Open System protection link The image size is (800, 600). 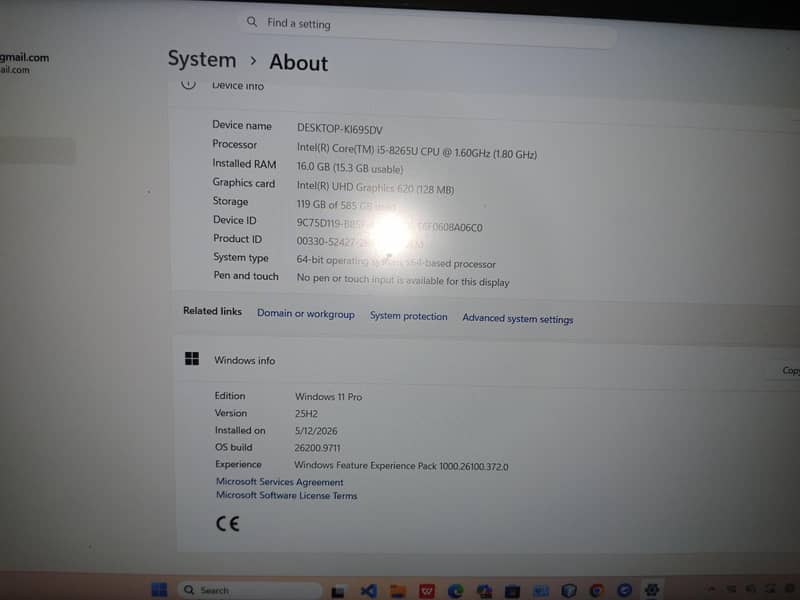coord(408,316)
